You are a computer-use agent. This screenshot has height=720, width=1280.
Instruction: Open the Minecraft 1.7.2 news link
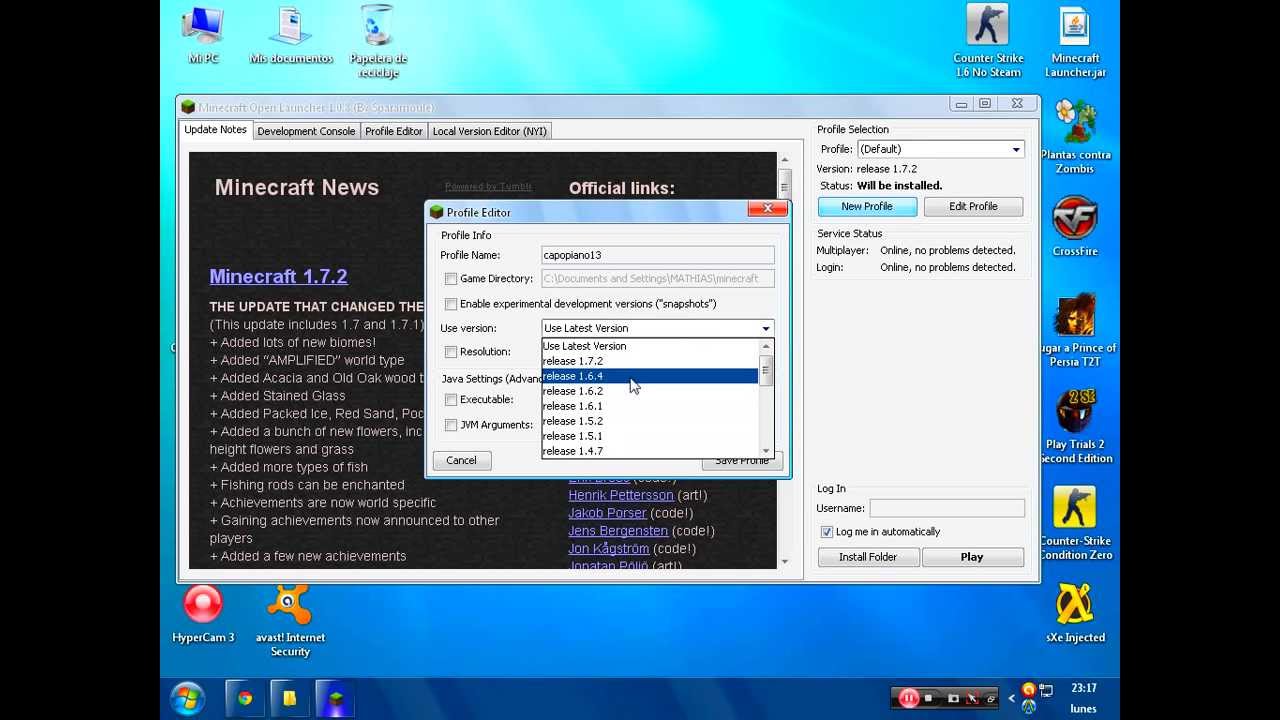click(278, 276)
